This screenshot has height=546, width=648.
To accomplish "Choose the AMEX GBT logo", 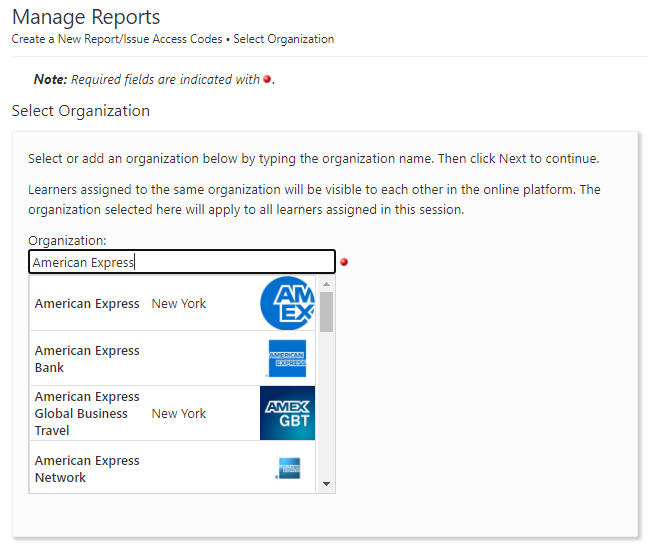I will click(x=288, y=413).
